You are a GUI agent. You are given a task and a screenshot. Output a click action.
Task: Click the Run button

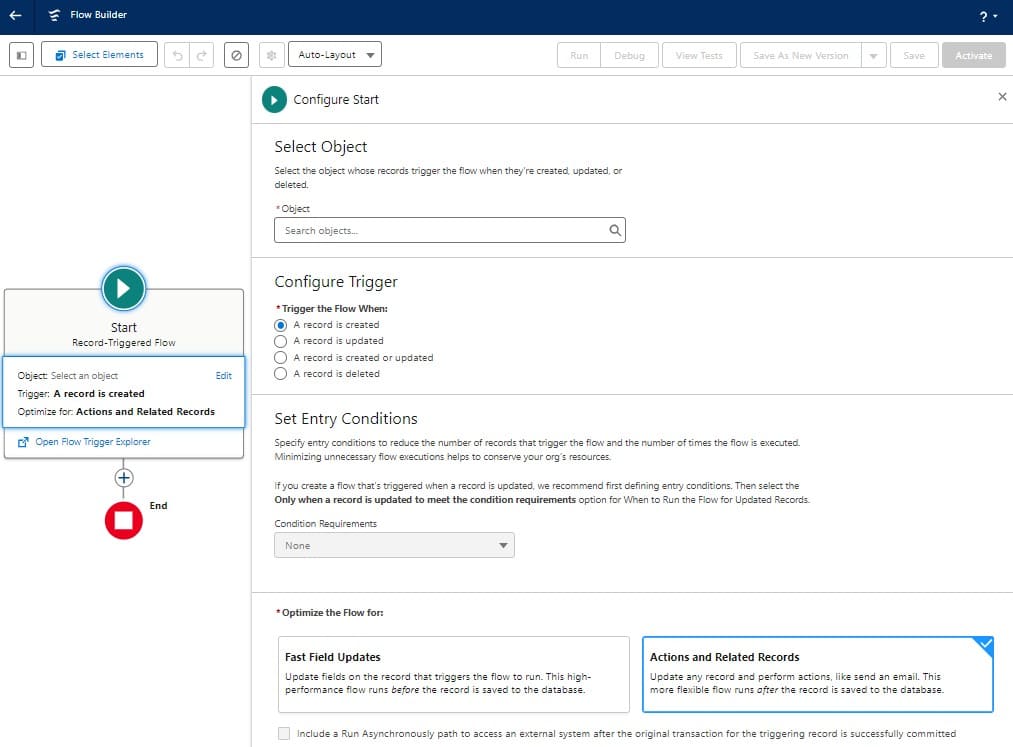(579, 56)
